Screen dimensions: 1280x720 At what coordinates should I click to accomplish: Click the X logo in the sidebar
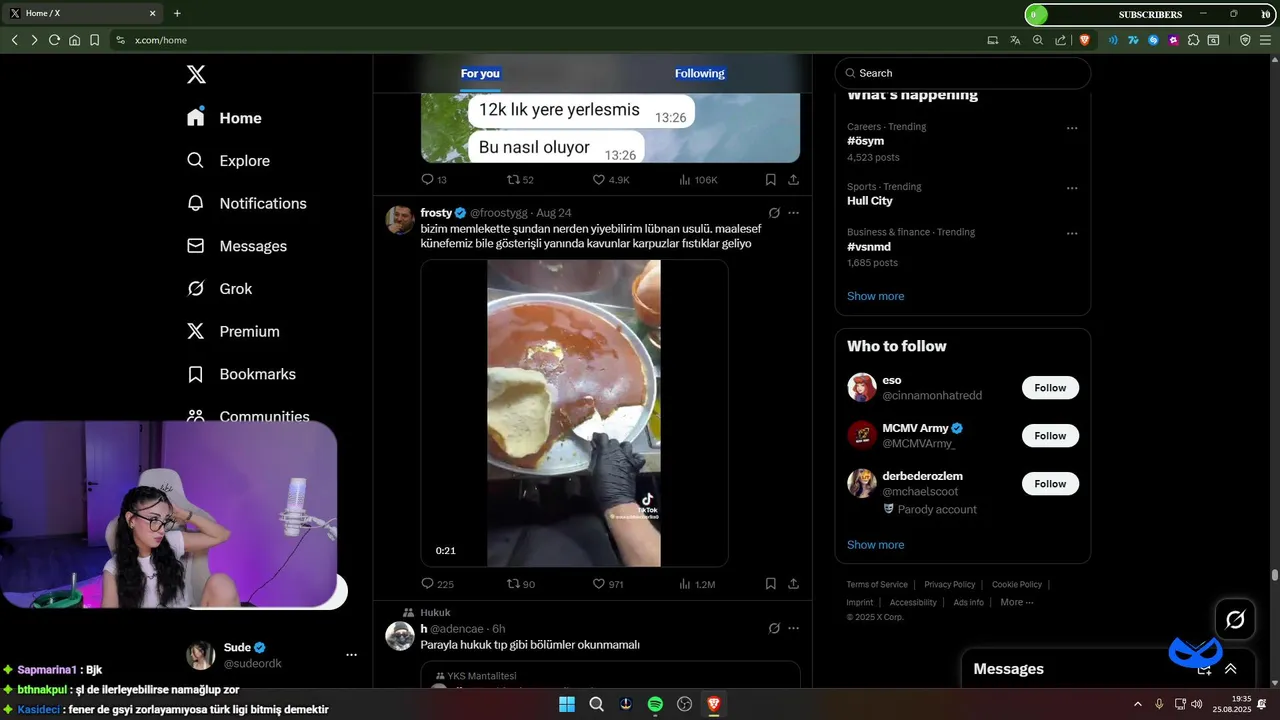point(196,74)
